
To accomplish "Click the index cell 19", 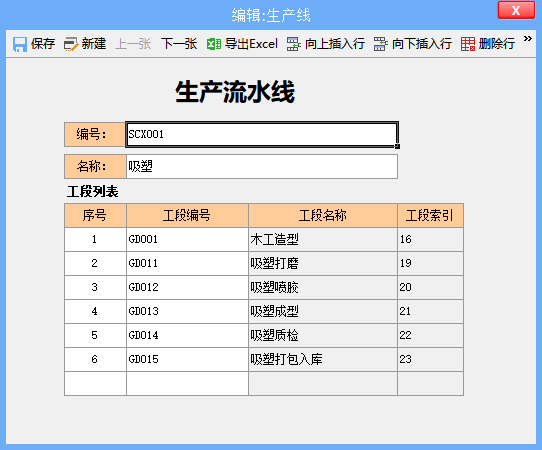I will (x=430, y=263).
